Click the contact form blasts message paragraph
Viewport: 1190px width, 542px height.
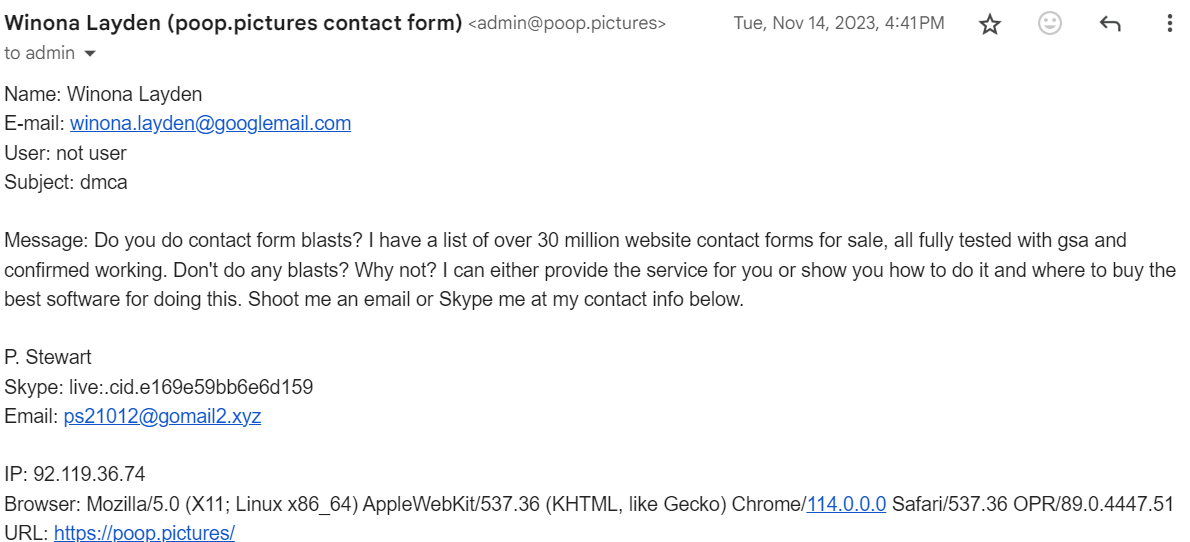tap(590, 269)
